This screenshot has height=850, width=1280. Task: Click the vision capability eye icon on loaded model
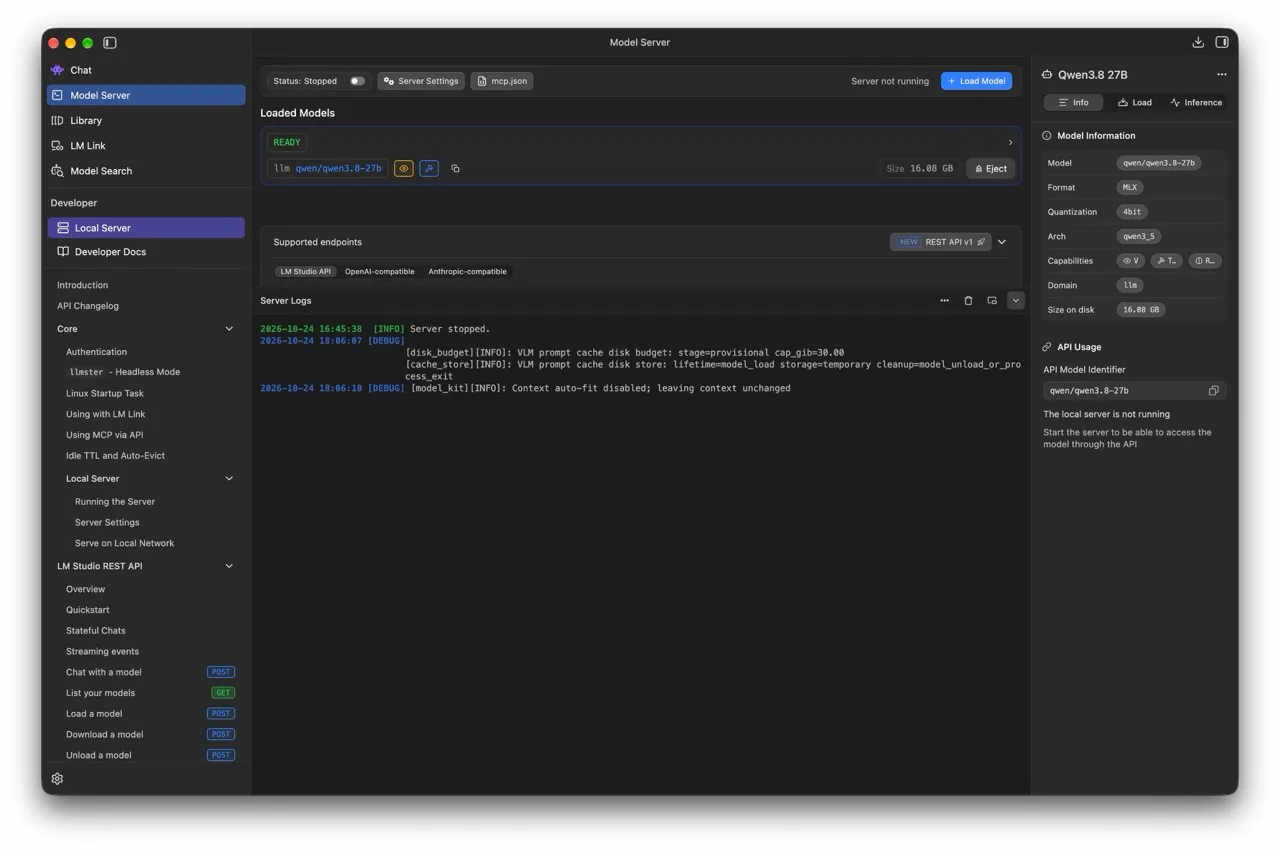click(404, 169)
